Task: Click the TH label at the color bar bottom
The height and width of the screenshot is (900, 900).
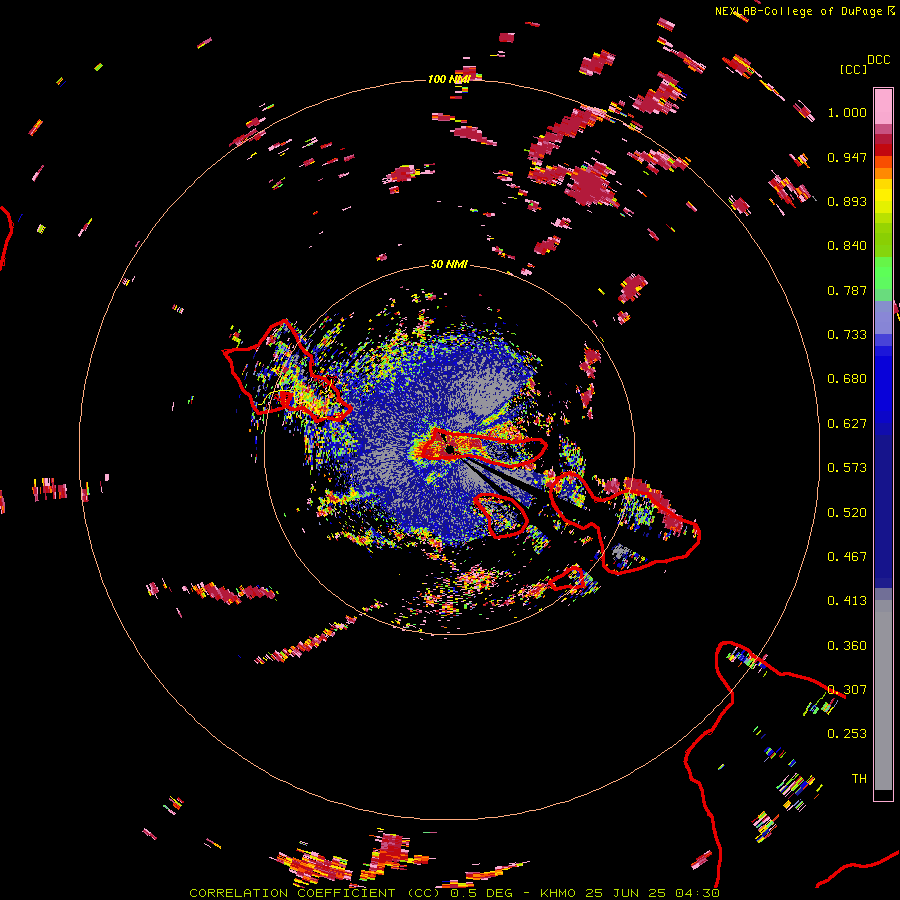Action: (859, 779)
